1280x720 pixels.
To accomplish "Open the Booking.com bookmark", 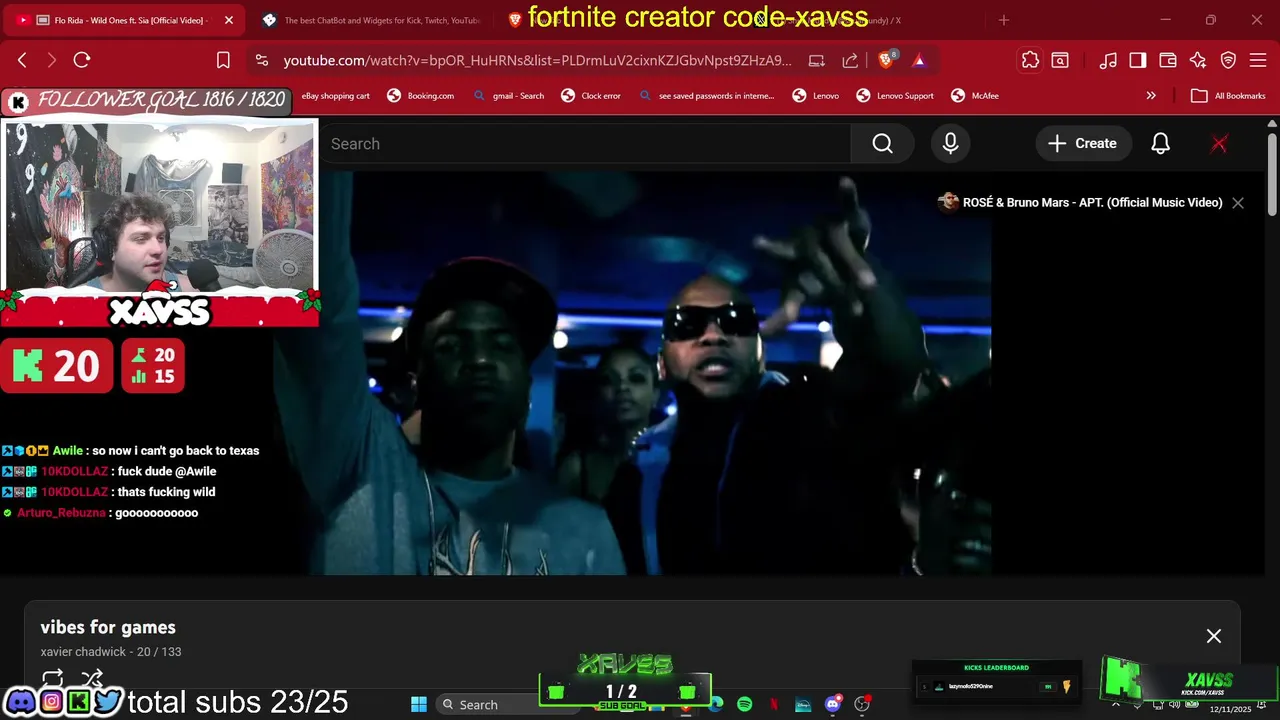I will 421,96.
